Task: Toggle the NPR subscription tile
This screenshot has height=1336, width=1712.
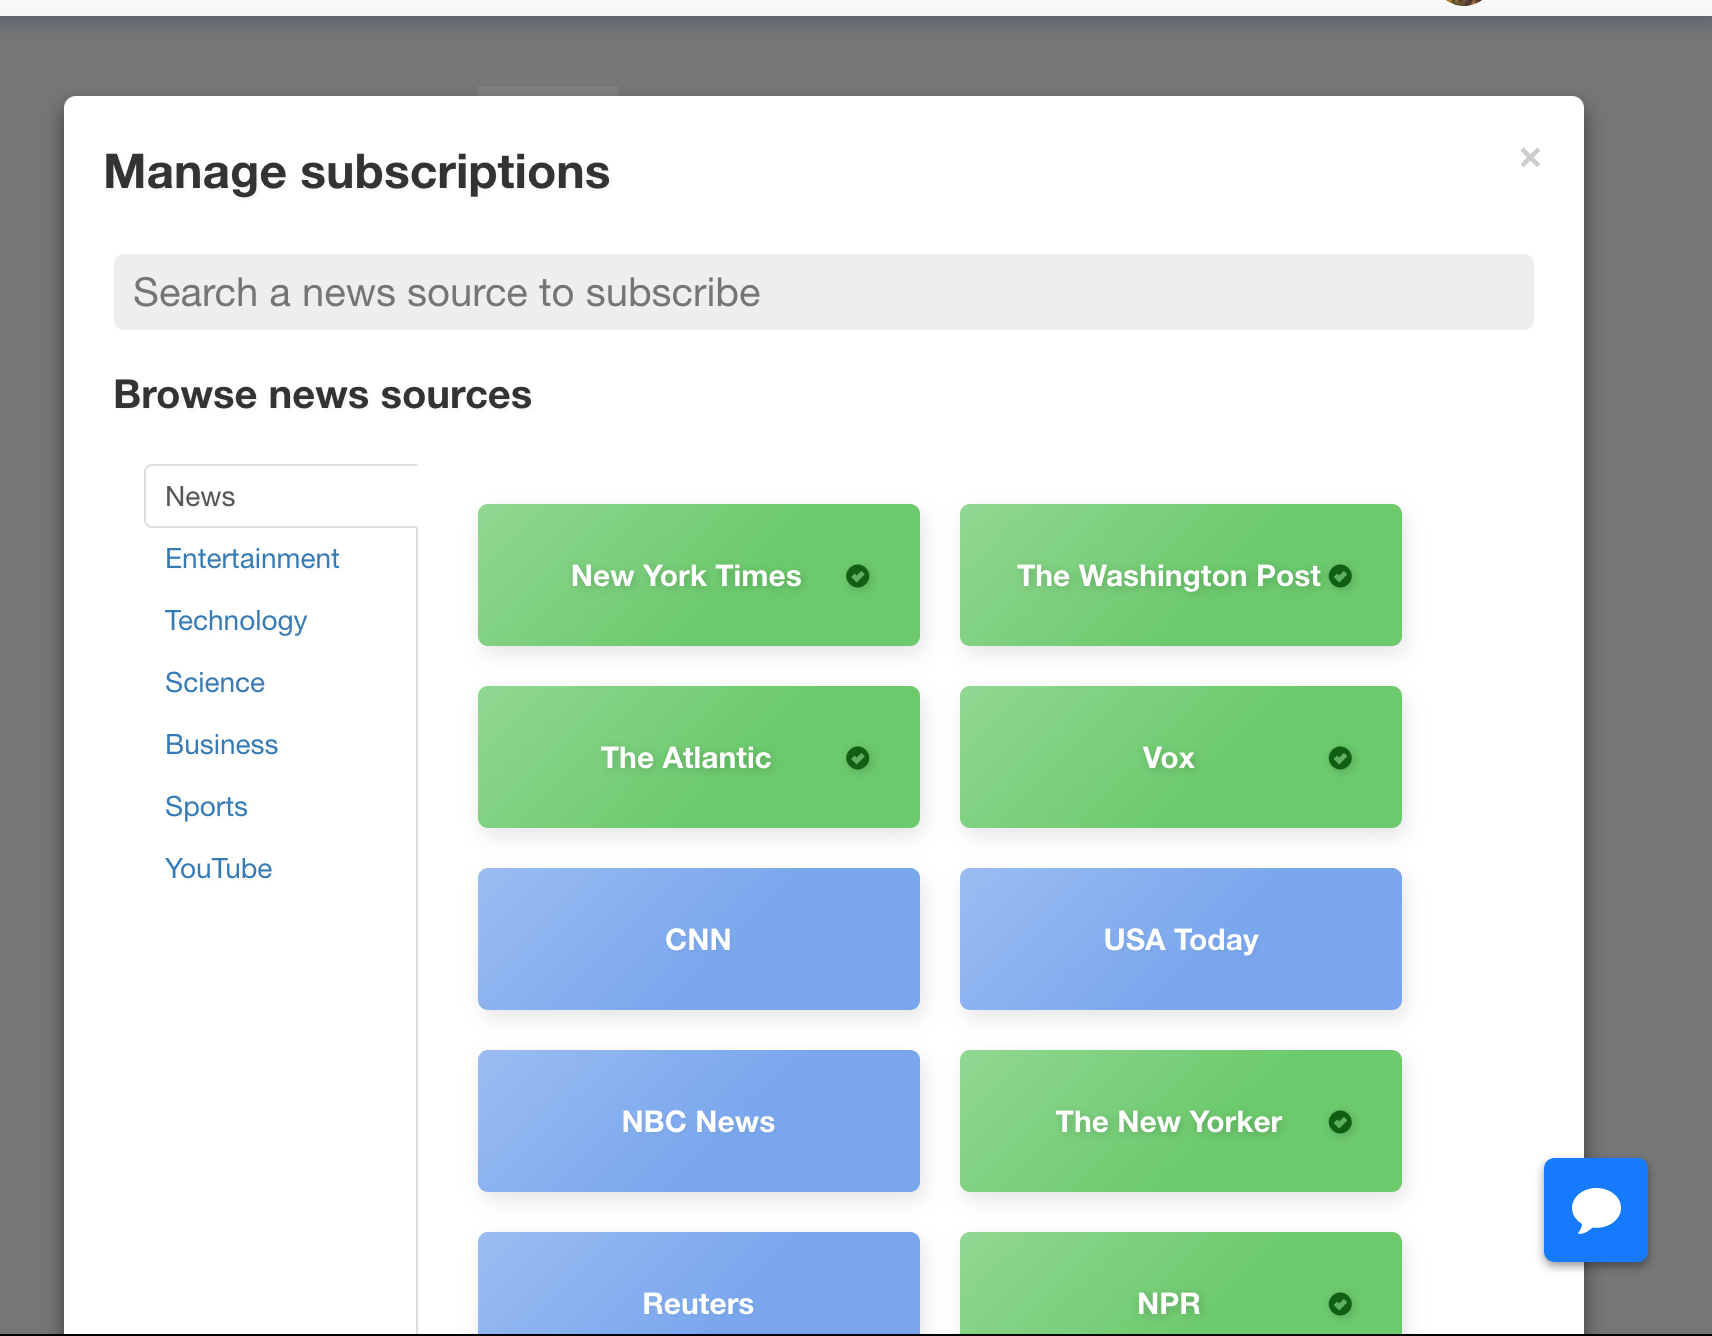Action: pos(1180,1284)
